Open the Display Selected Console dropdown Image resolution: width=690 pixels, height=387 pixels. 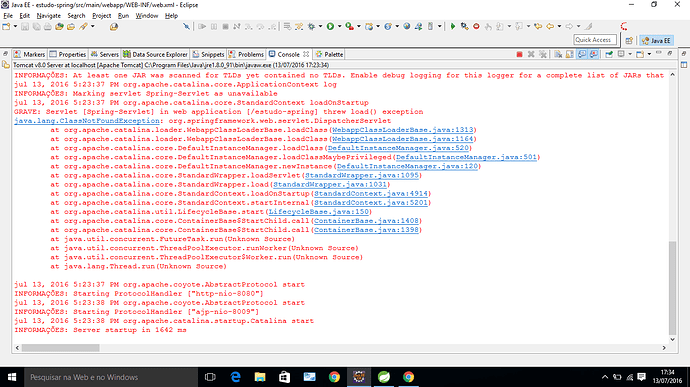(x=630, y=55)
